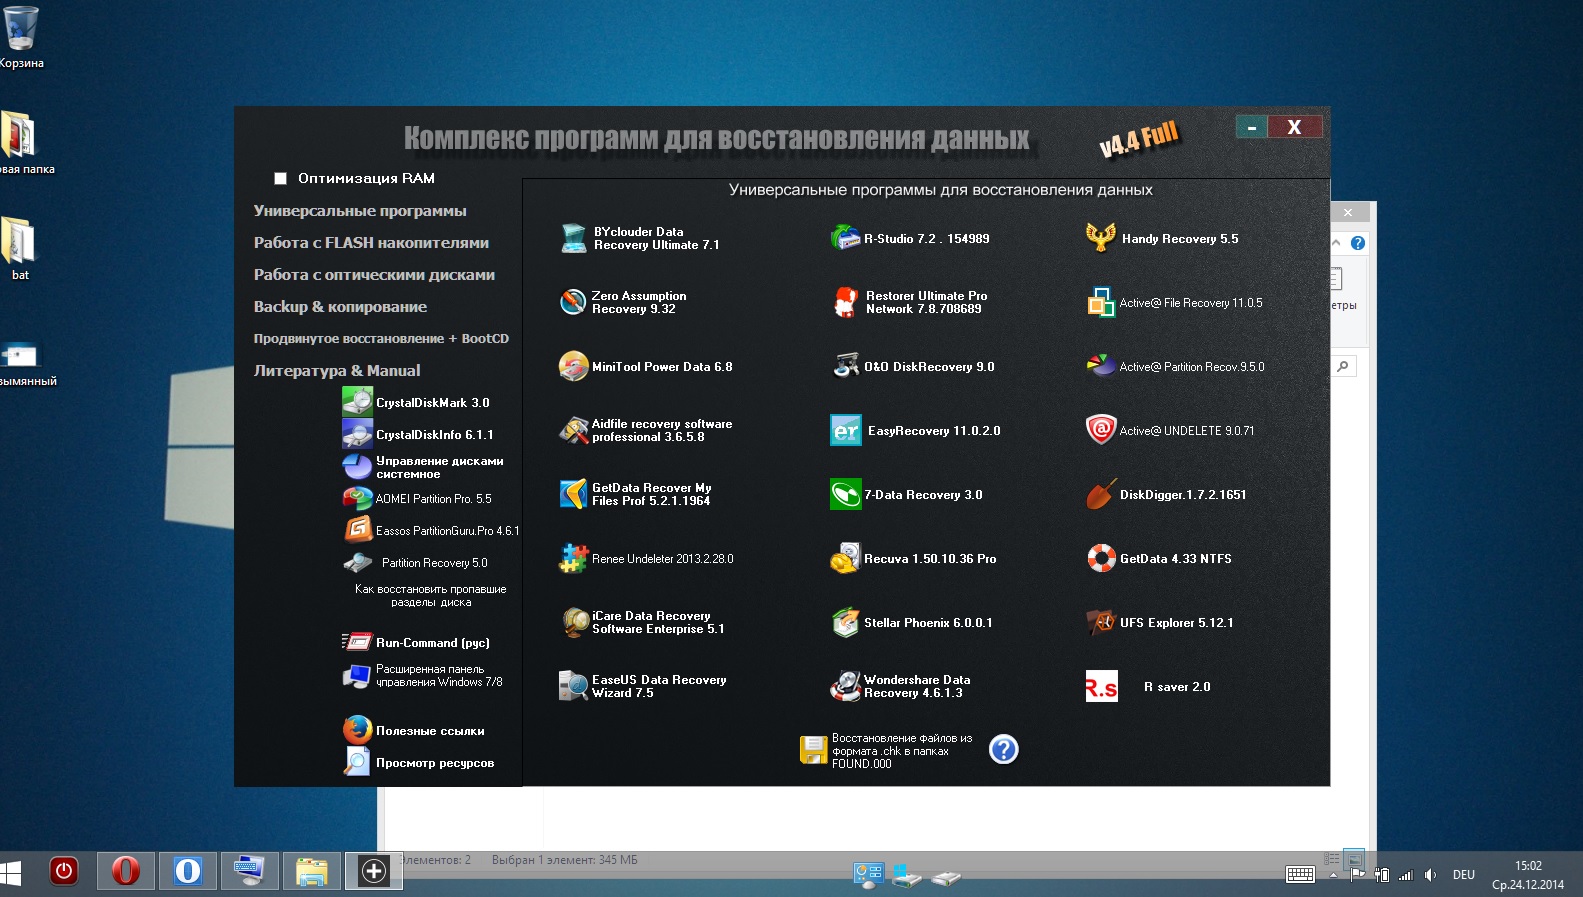The image size is (1583, 897).
Task: Open Backup & копирование section
Action: pos(340,307)
